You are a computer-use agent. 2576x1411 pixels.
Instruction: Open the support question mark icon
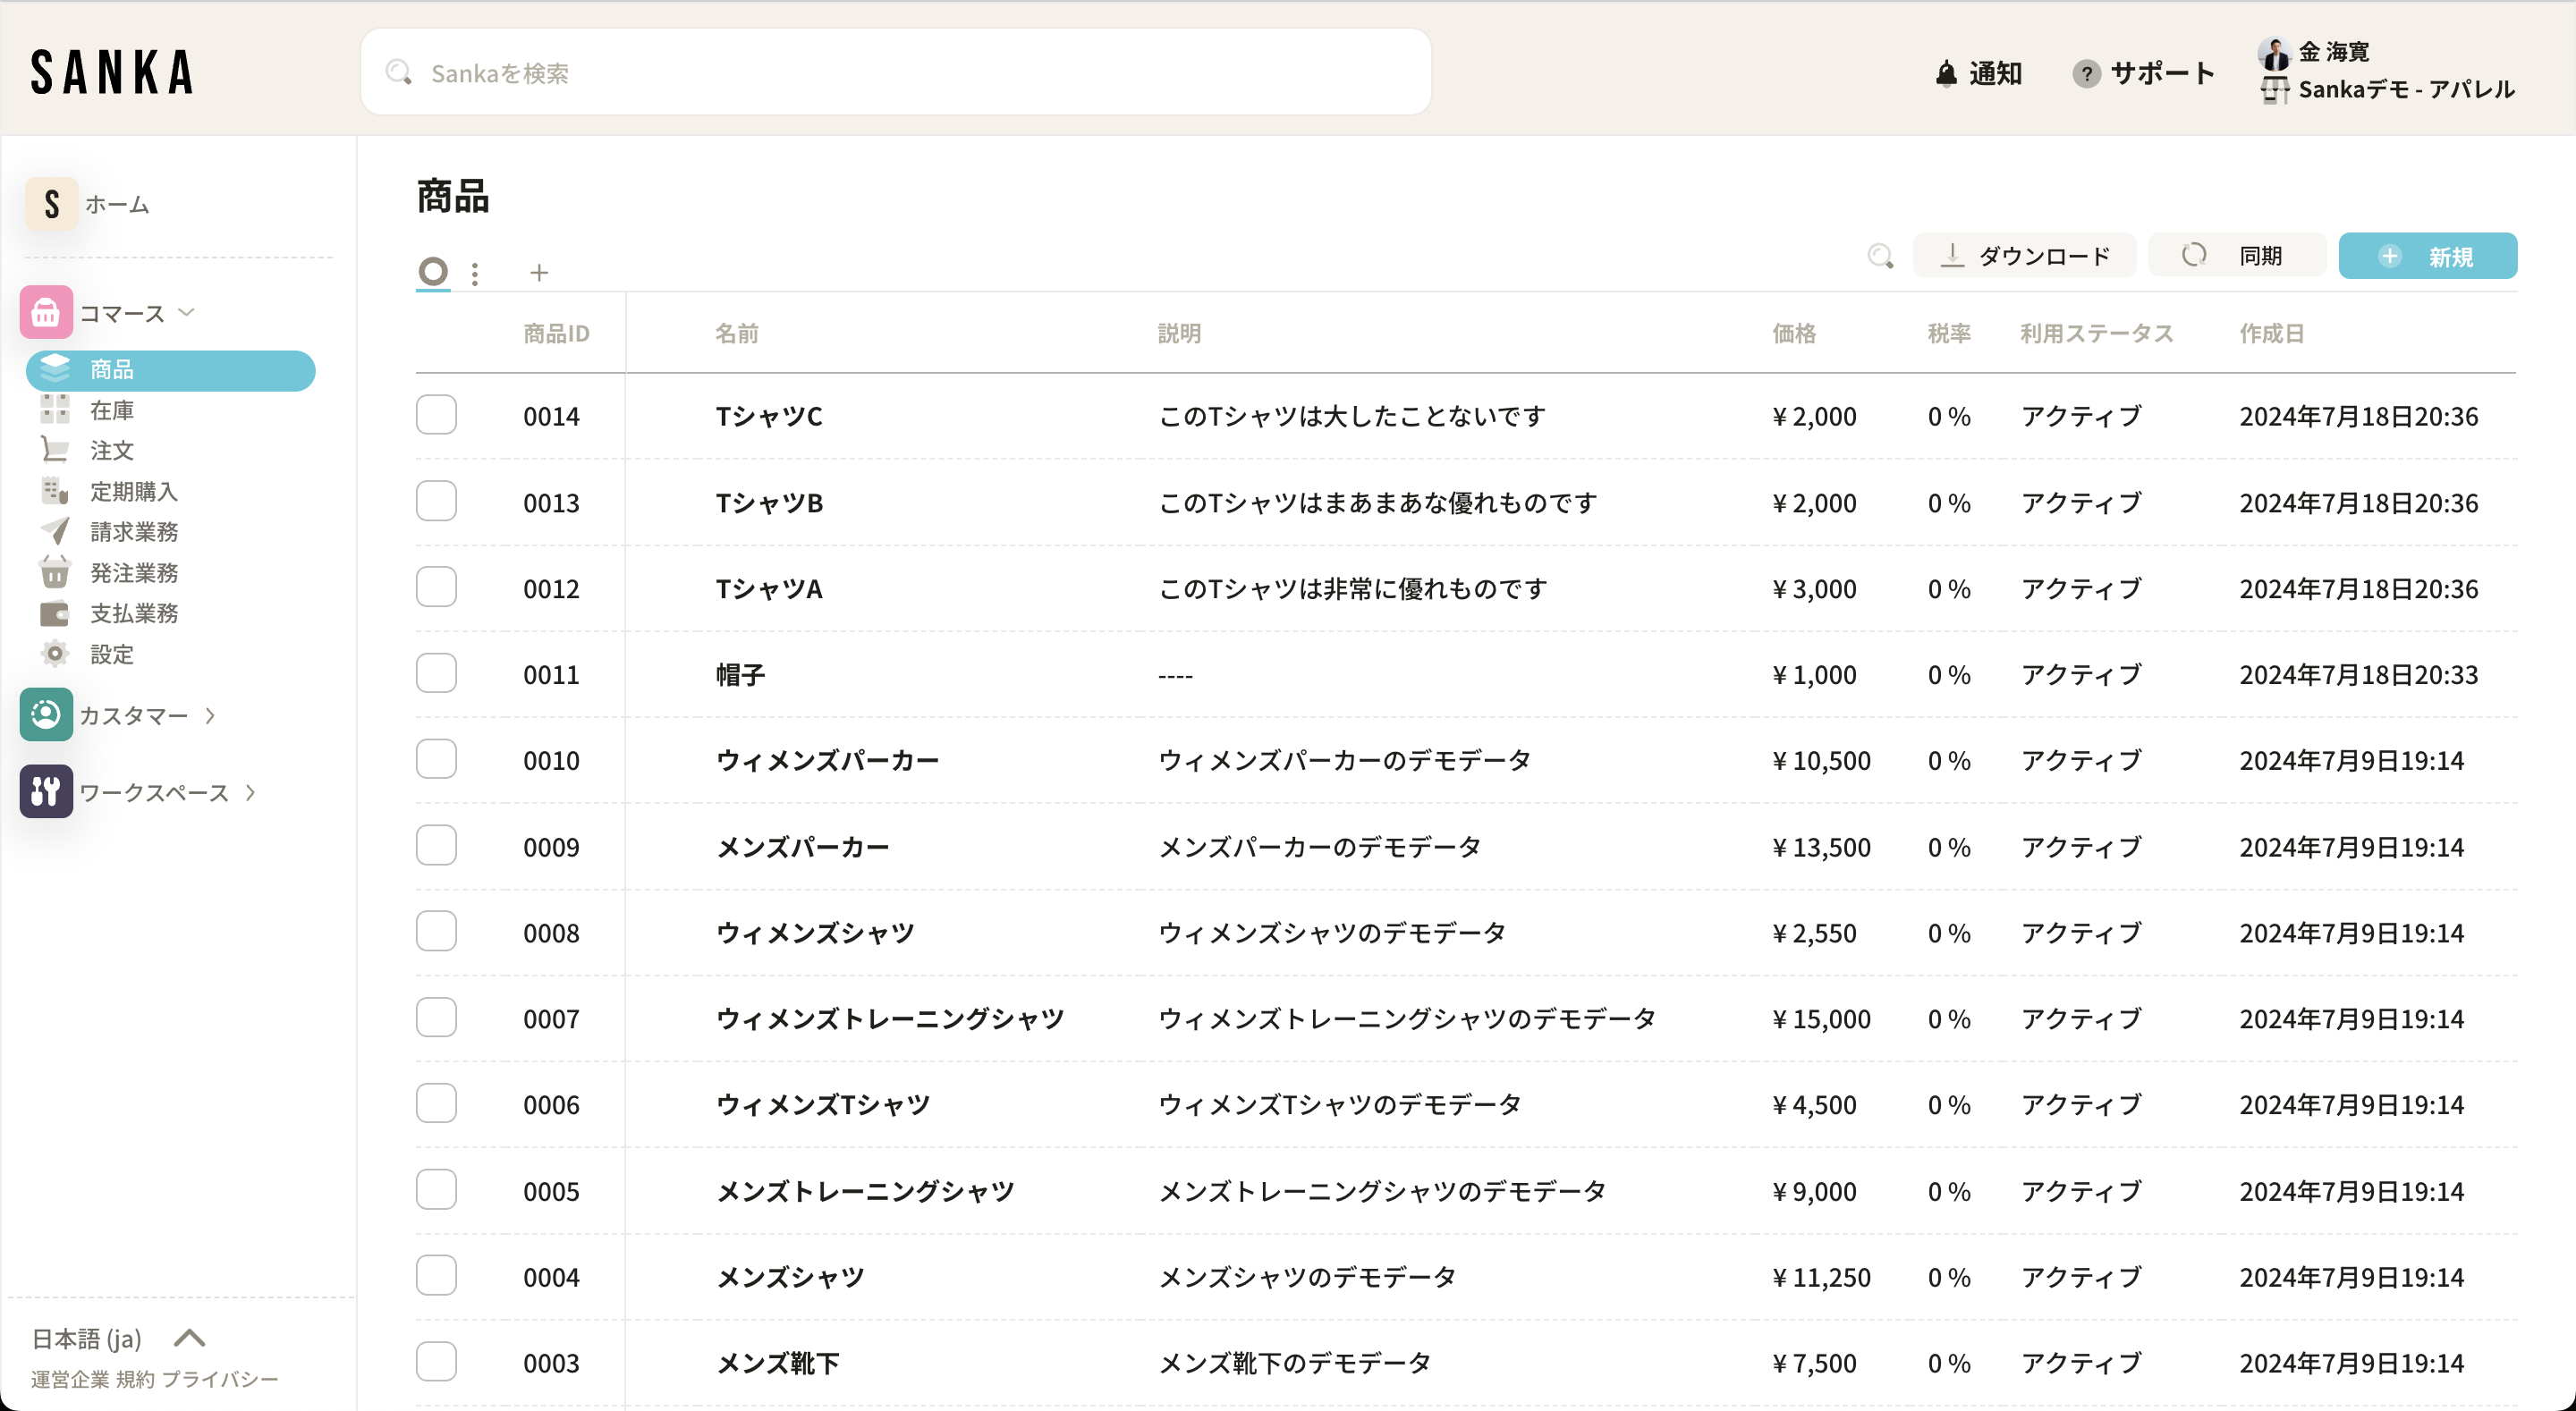(2085, 74)
